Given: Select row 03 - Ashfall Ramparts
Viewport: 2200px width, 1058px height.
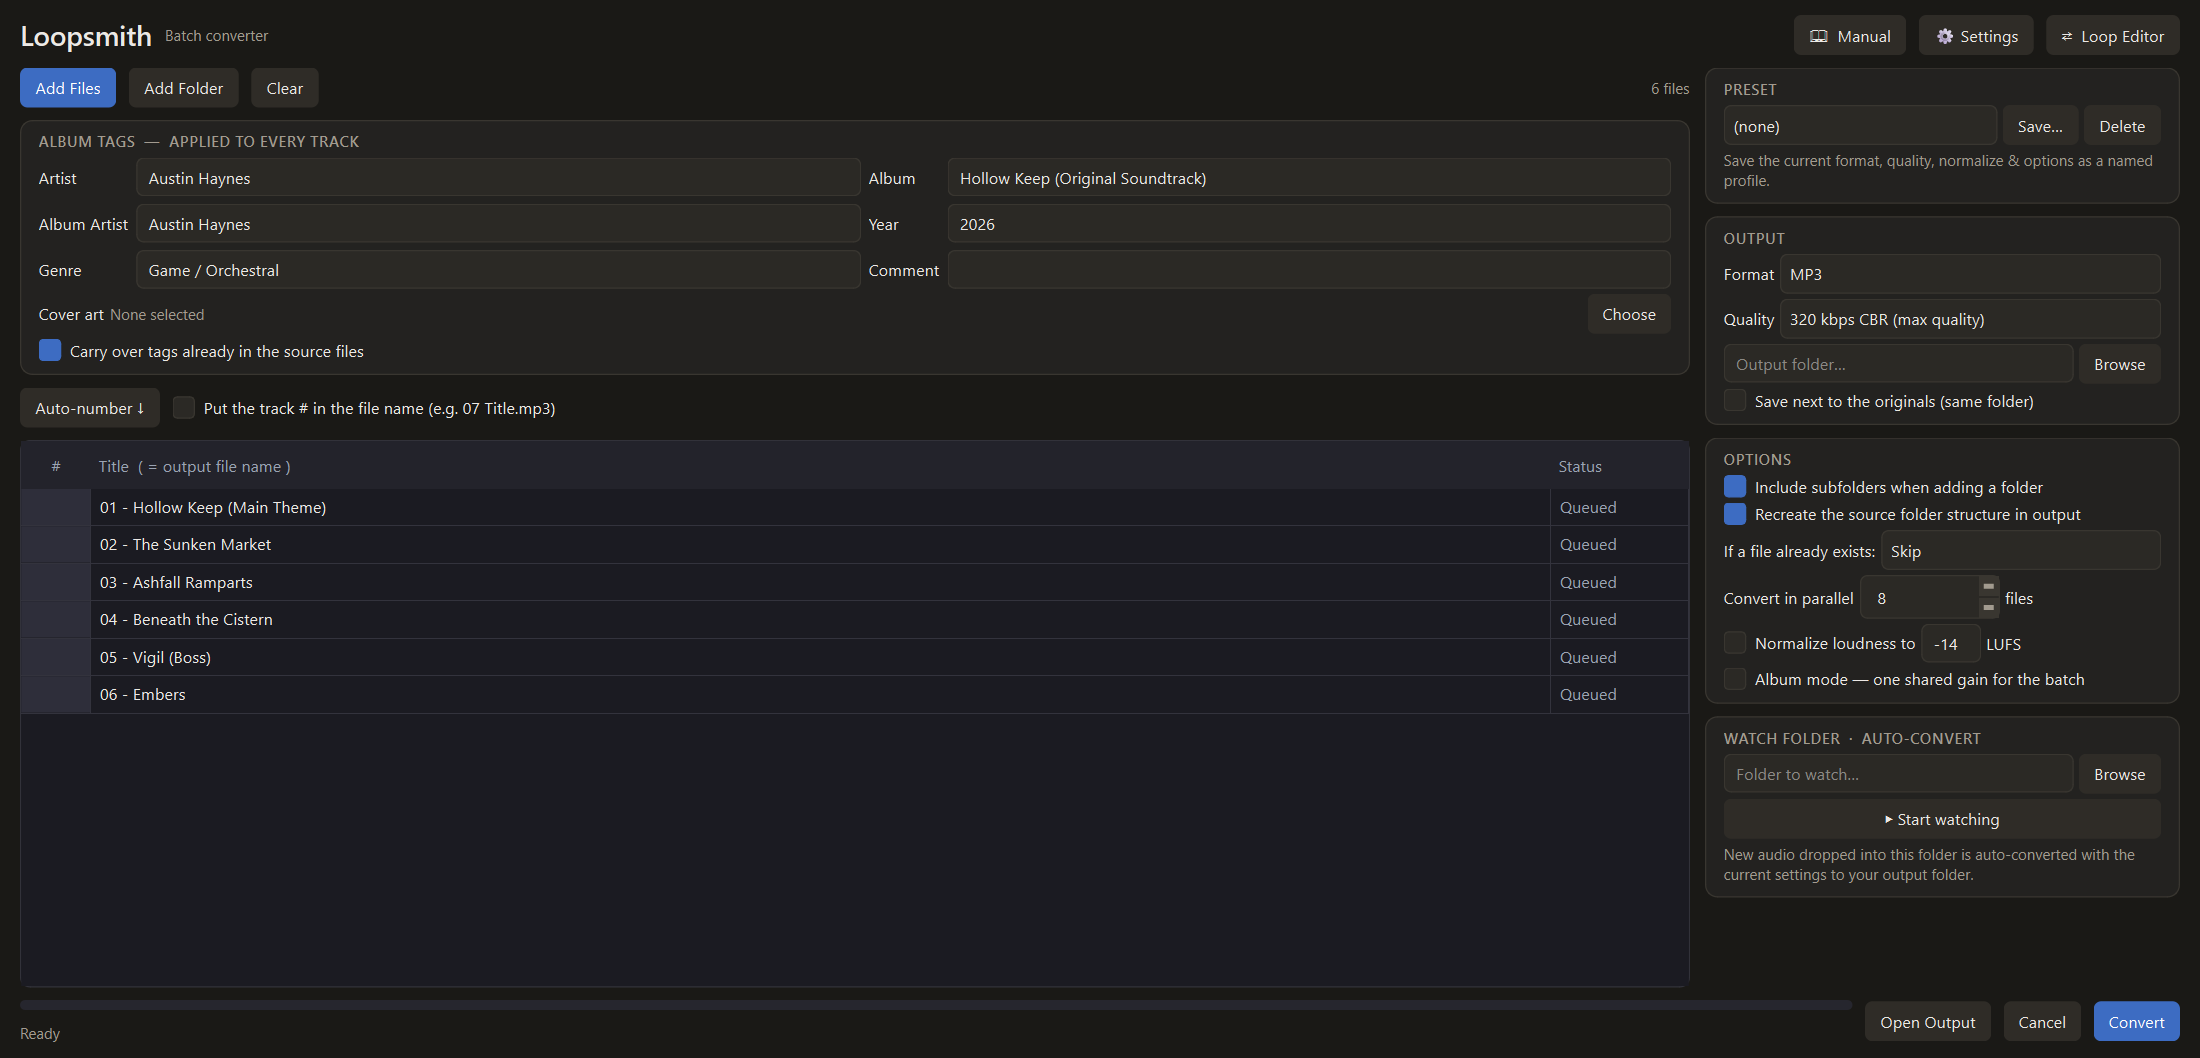Looking at the screenshot, I should 854,582.
